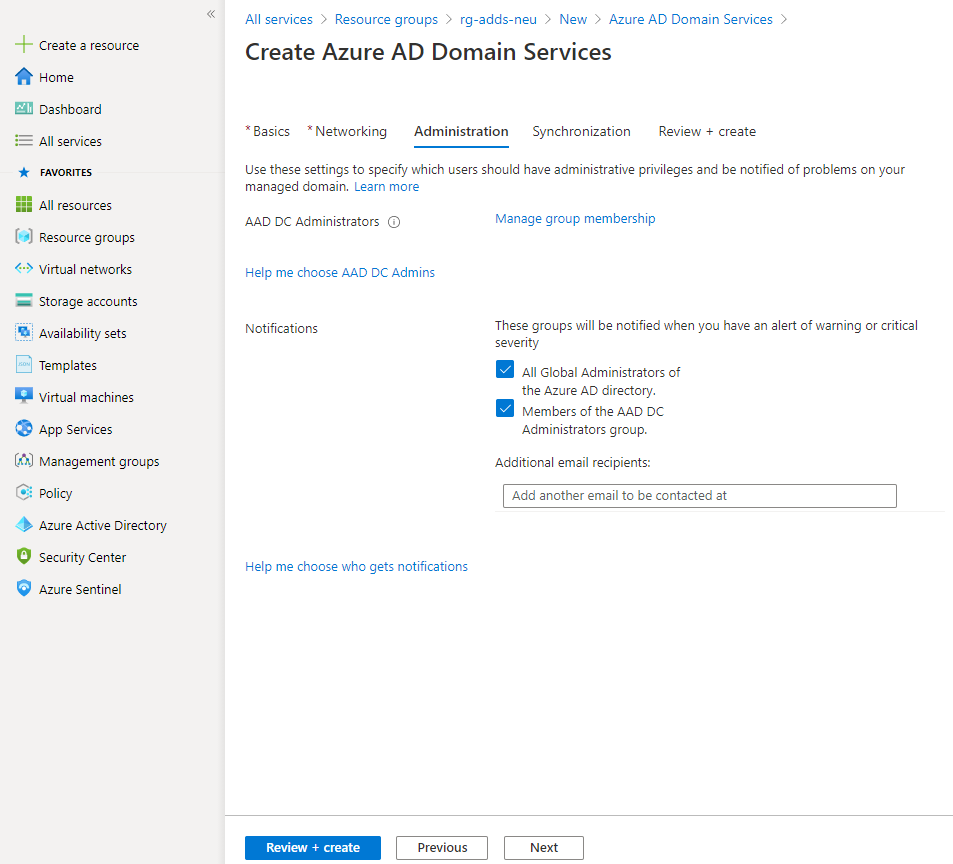Open the Dashboard from the sidebar
This screenshot has height=864, width=953.
pos(69,109)
